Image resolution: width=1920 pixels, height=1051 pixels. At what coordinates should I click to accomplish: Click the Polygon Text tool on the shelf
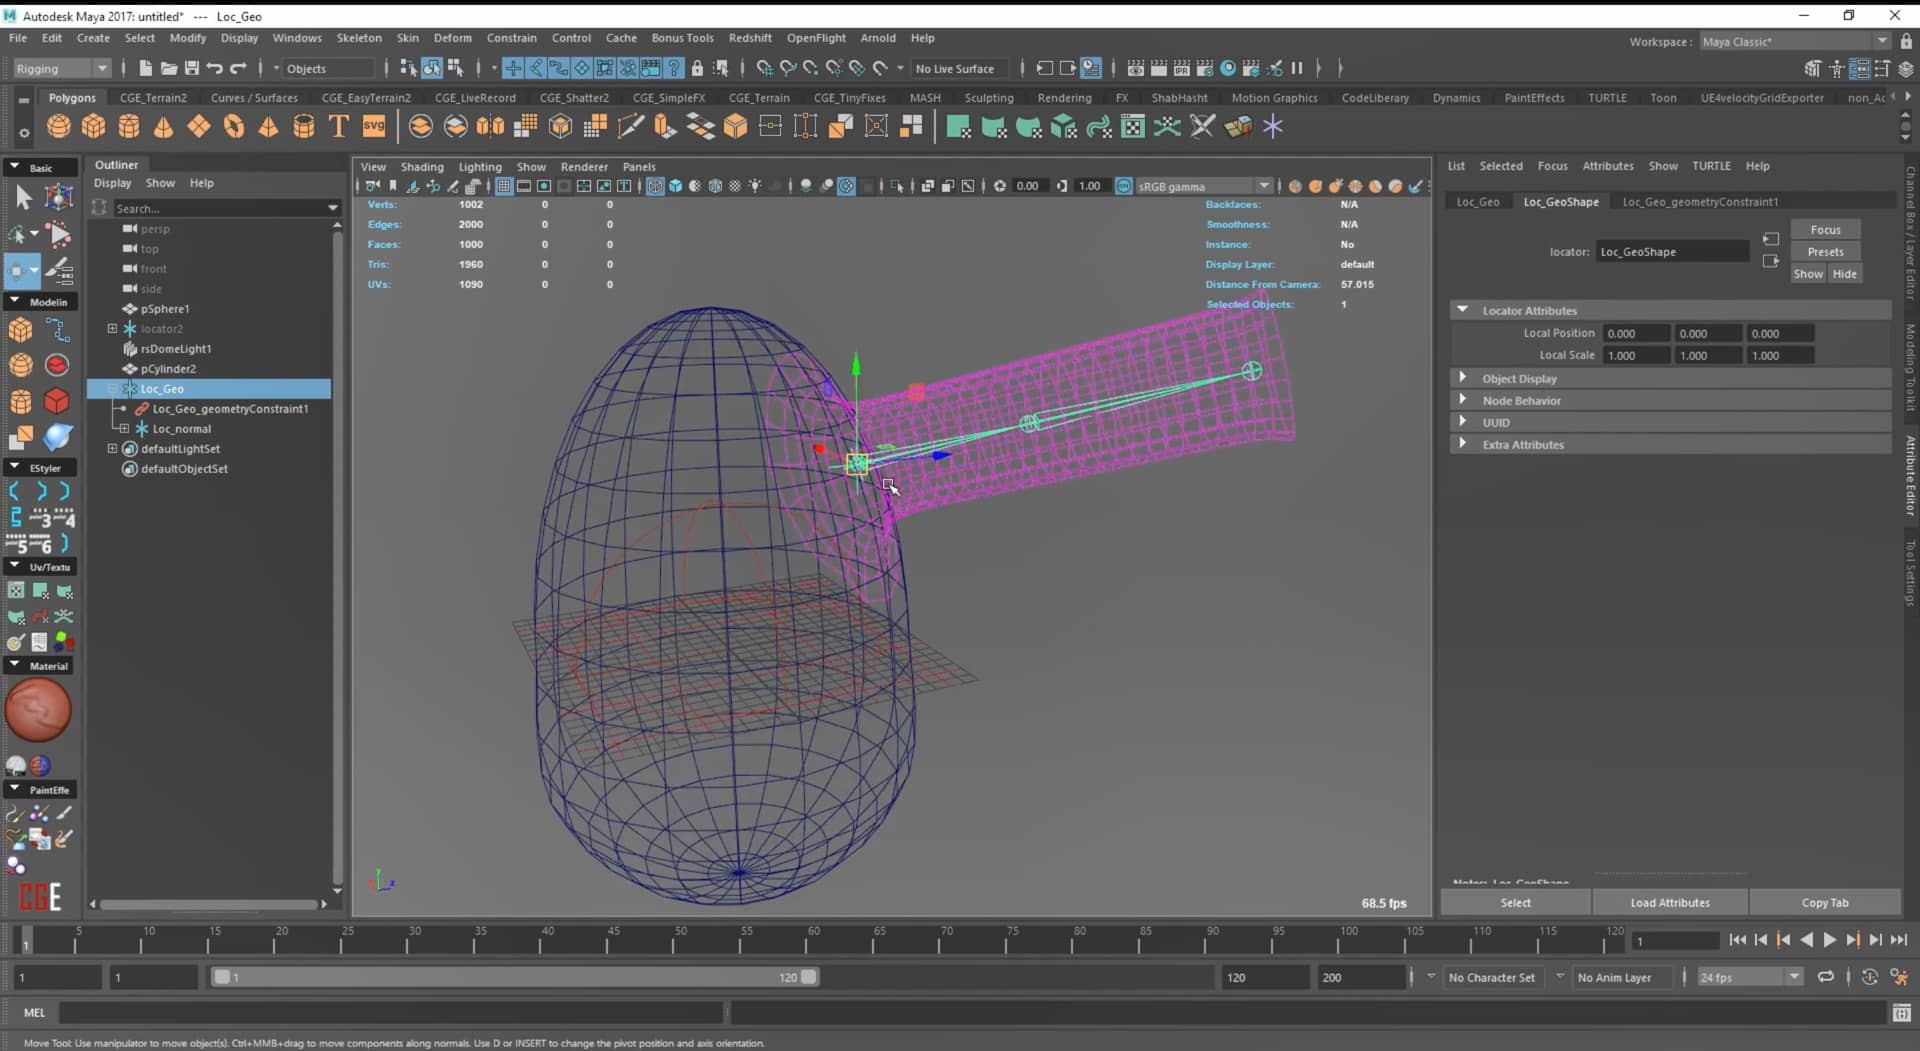coord(338,126)
